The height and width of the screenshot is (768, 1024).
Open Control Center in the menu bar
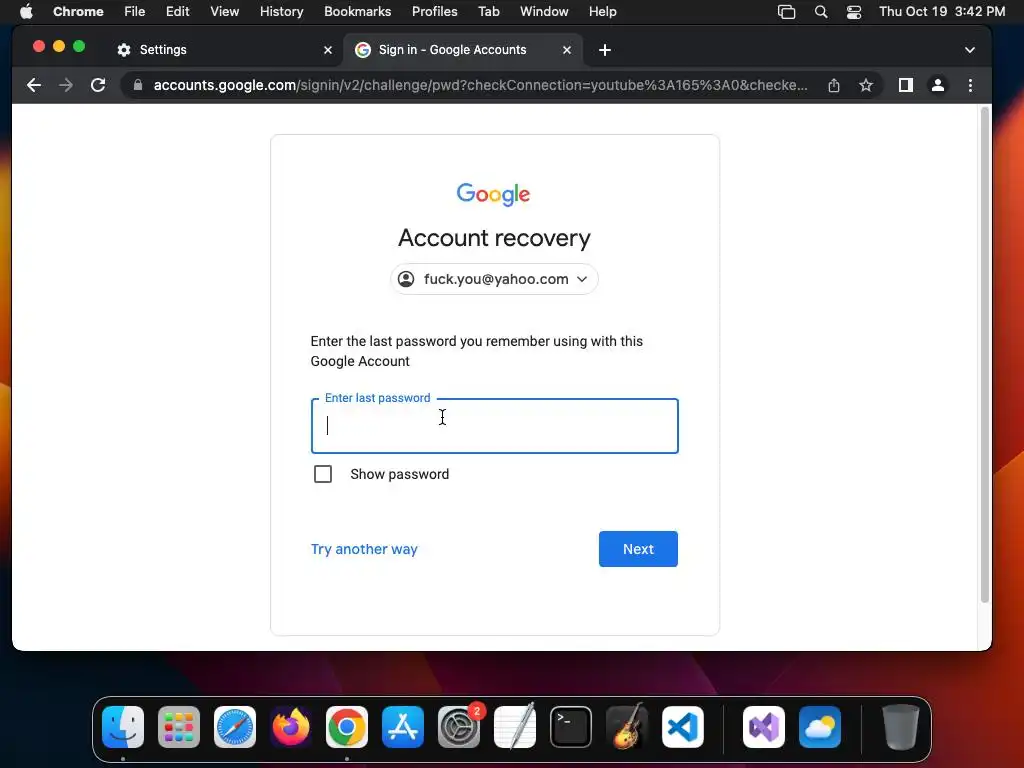[x=854, y=12]
